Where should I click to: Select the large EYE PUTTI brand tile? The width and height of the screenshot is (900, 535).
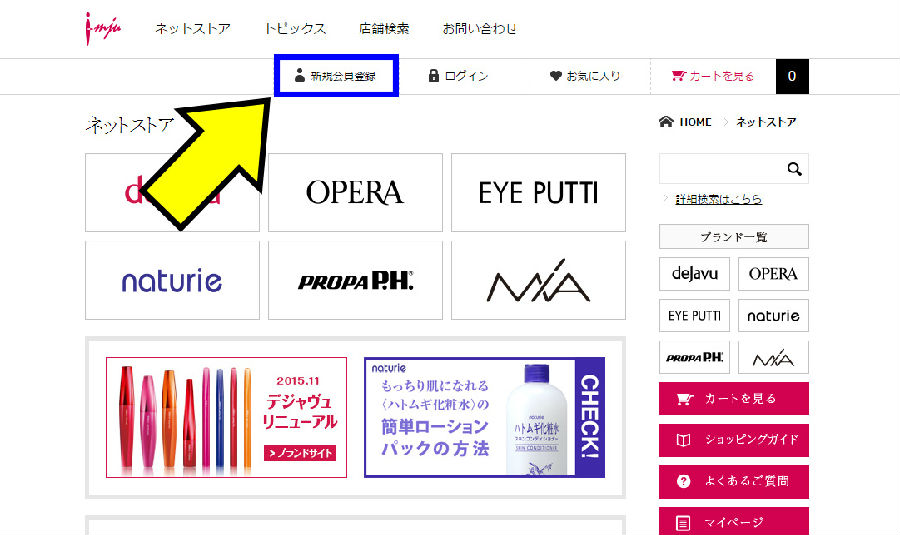click(x=538, y=192)
